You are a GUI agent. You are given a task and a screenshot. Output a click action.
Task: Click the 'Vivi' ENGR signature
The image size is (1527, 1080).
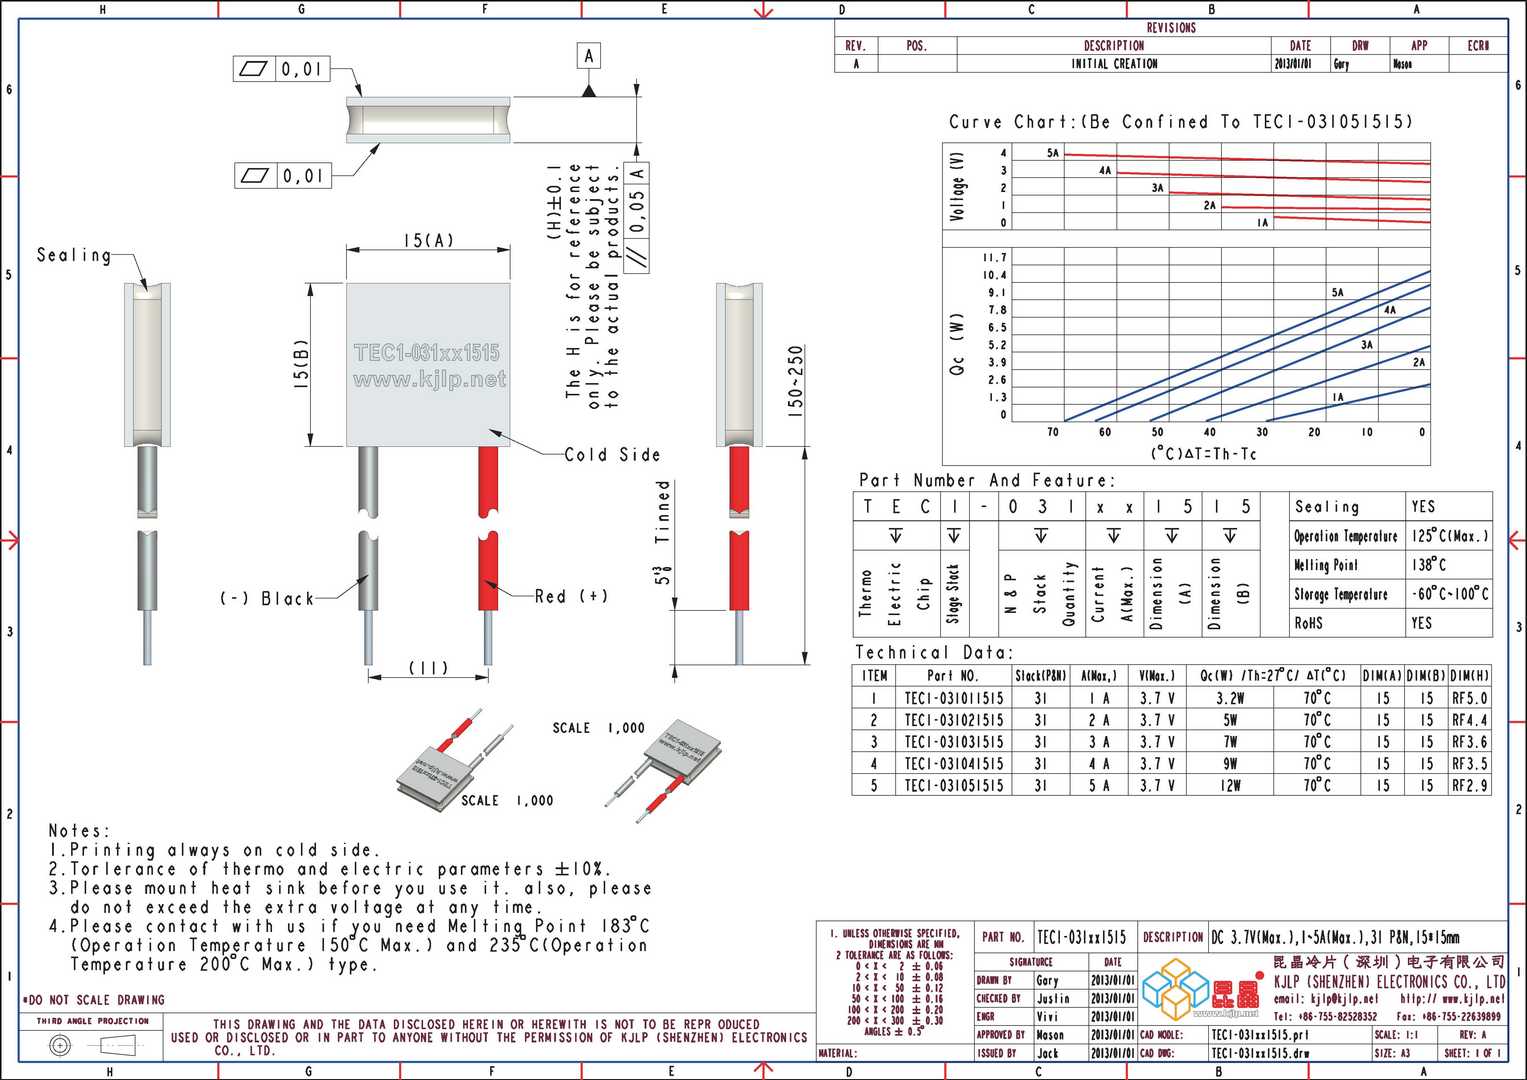pyautogui.click(x=1047, y=1016)
